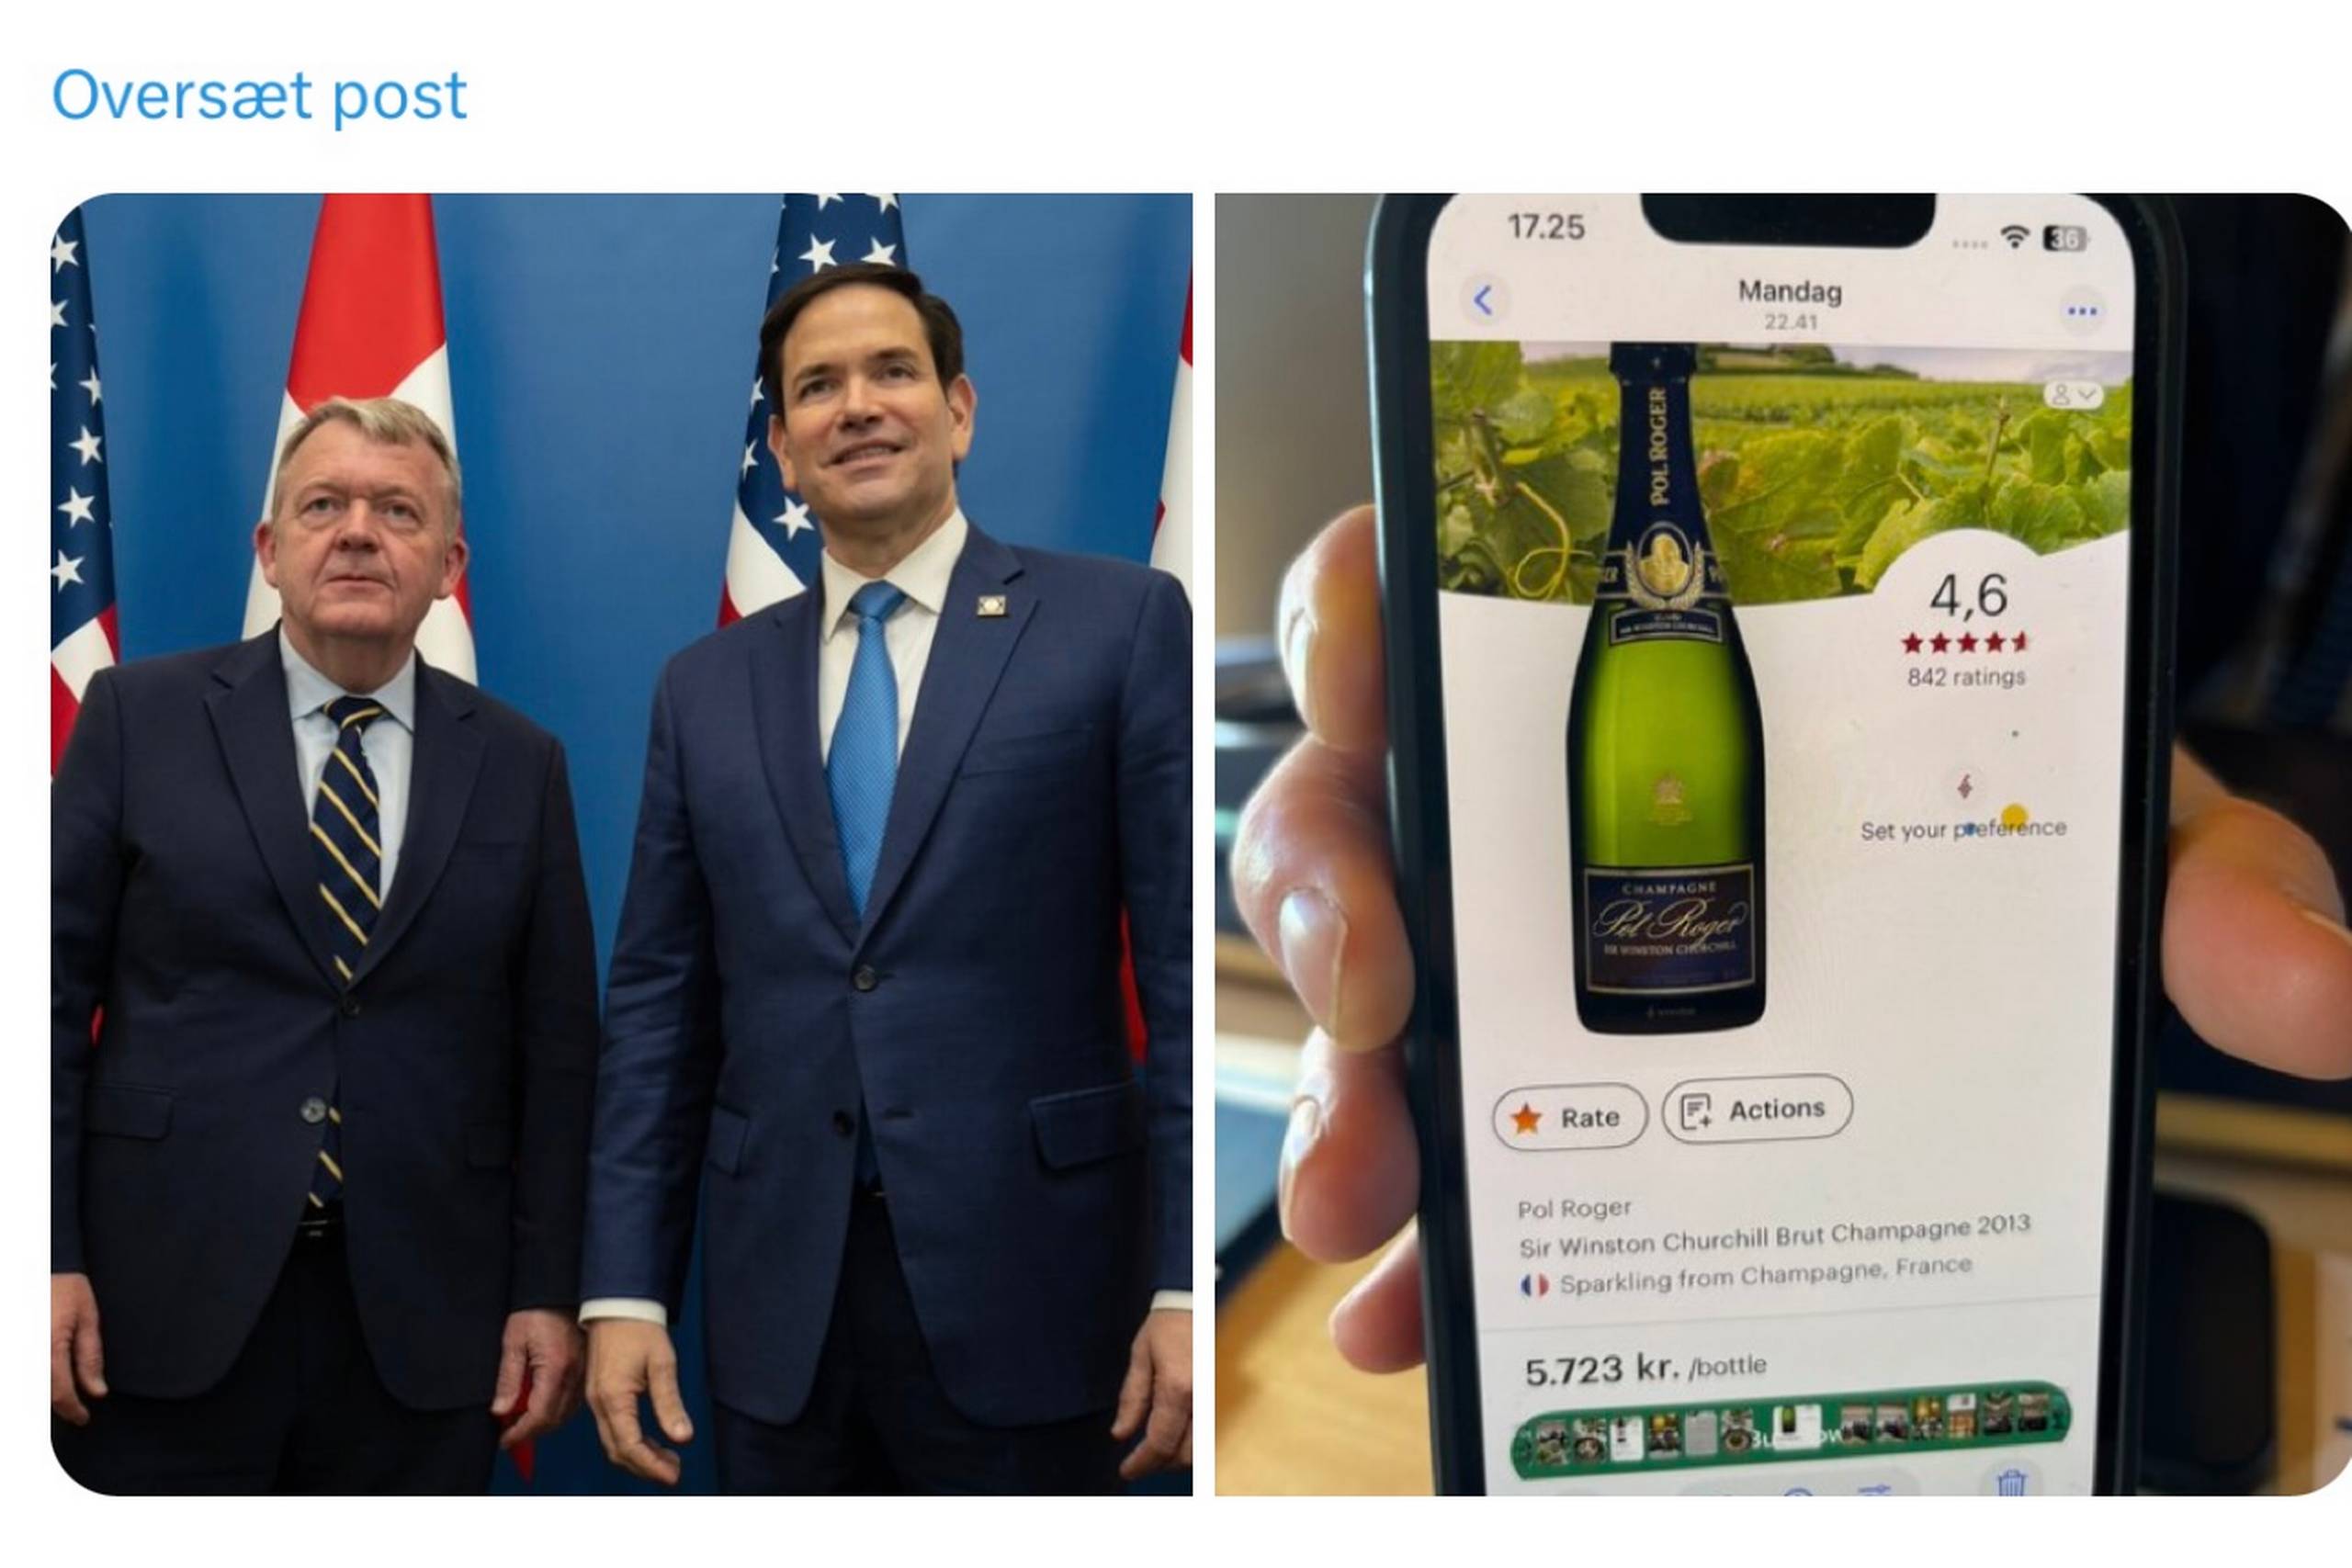Image resolution: width=2352 pixels, height=1568 pixels.
Task: Click the Mandag title in header
Action: click(1790, 291)
